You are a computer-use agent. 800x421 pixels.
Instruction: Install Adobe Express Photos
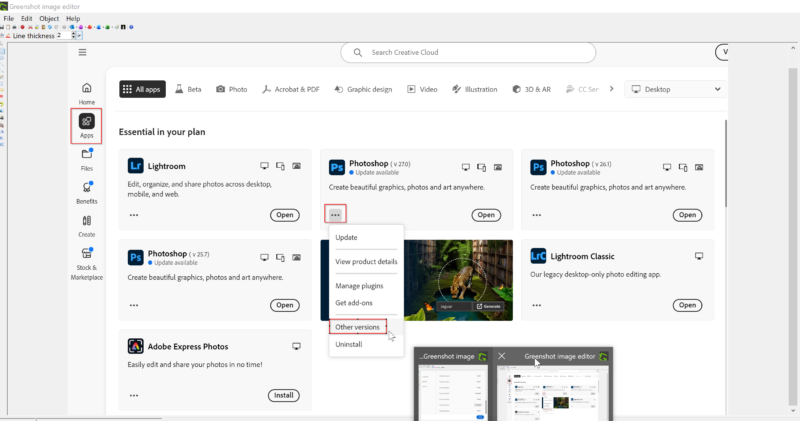click(284, 395)
